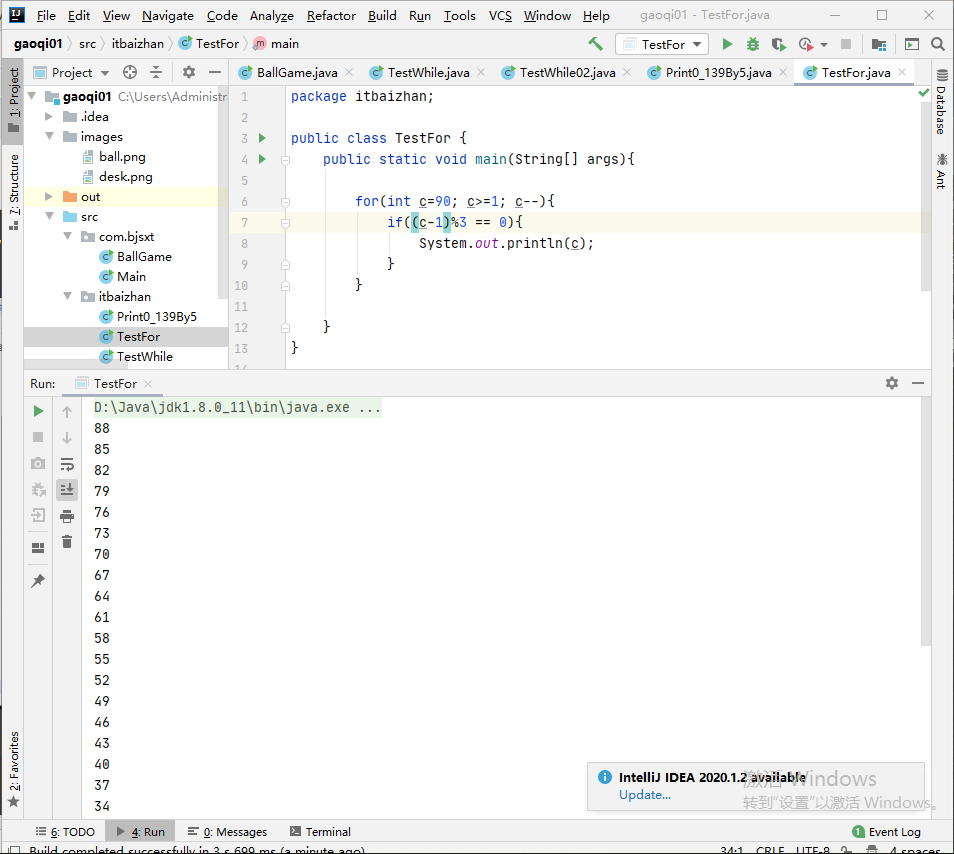Image resolution: width=954 pixels, height=854 pixels.
Task: Open the Project Structure dialog icon
Action: [x=879, y=44]
